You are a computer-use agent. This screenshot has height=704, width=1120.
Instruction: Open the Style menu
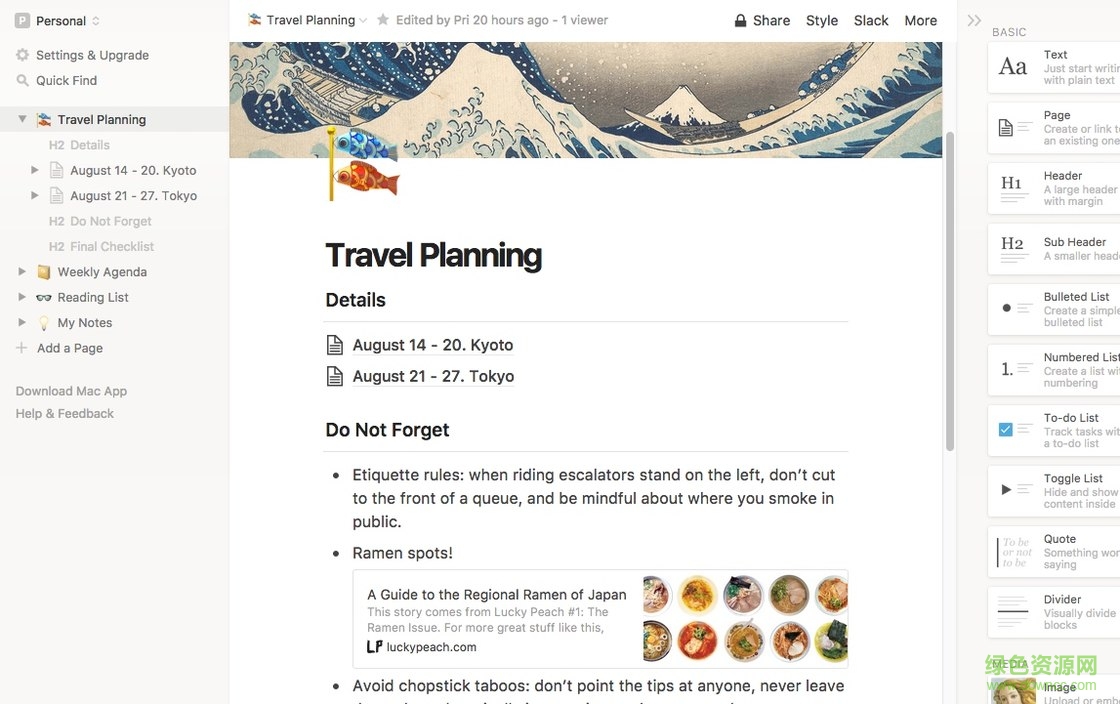click(x=822, y=20)
